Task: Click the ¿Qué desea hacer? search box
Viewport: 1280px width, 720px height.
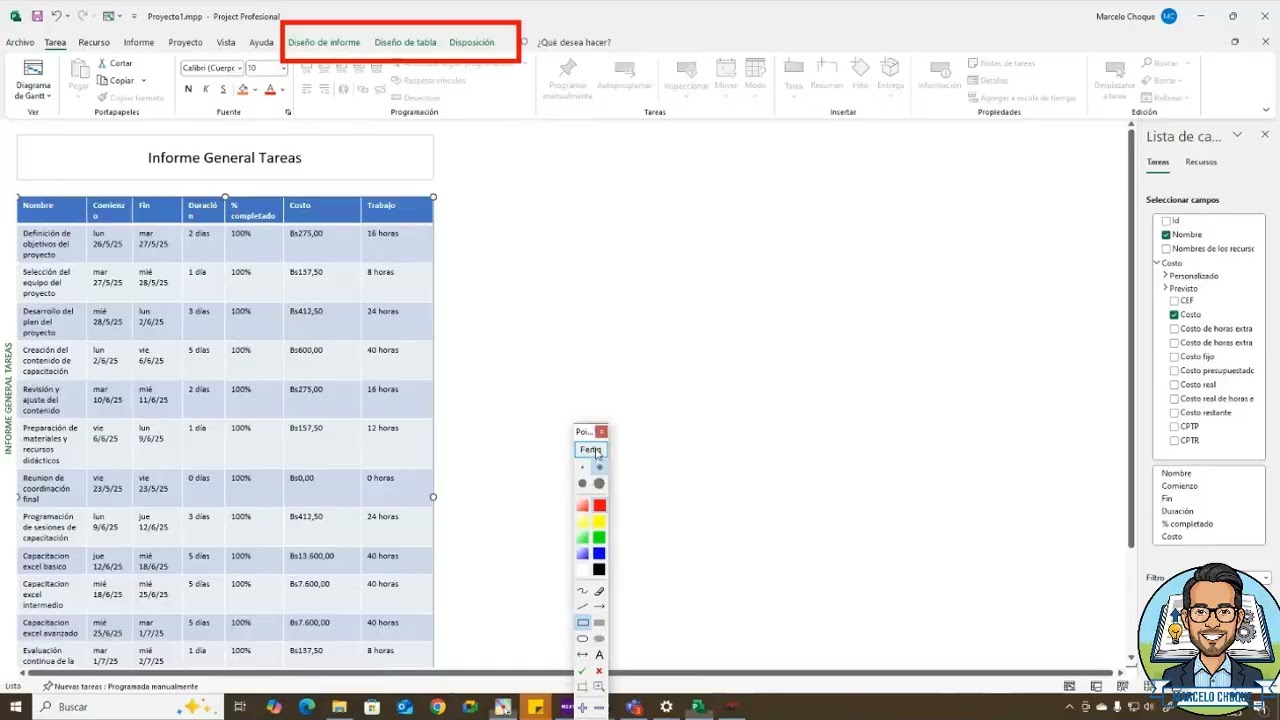Action: [x=573, y=42]
